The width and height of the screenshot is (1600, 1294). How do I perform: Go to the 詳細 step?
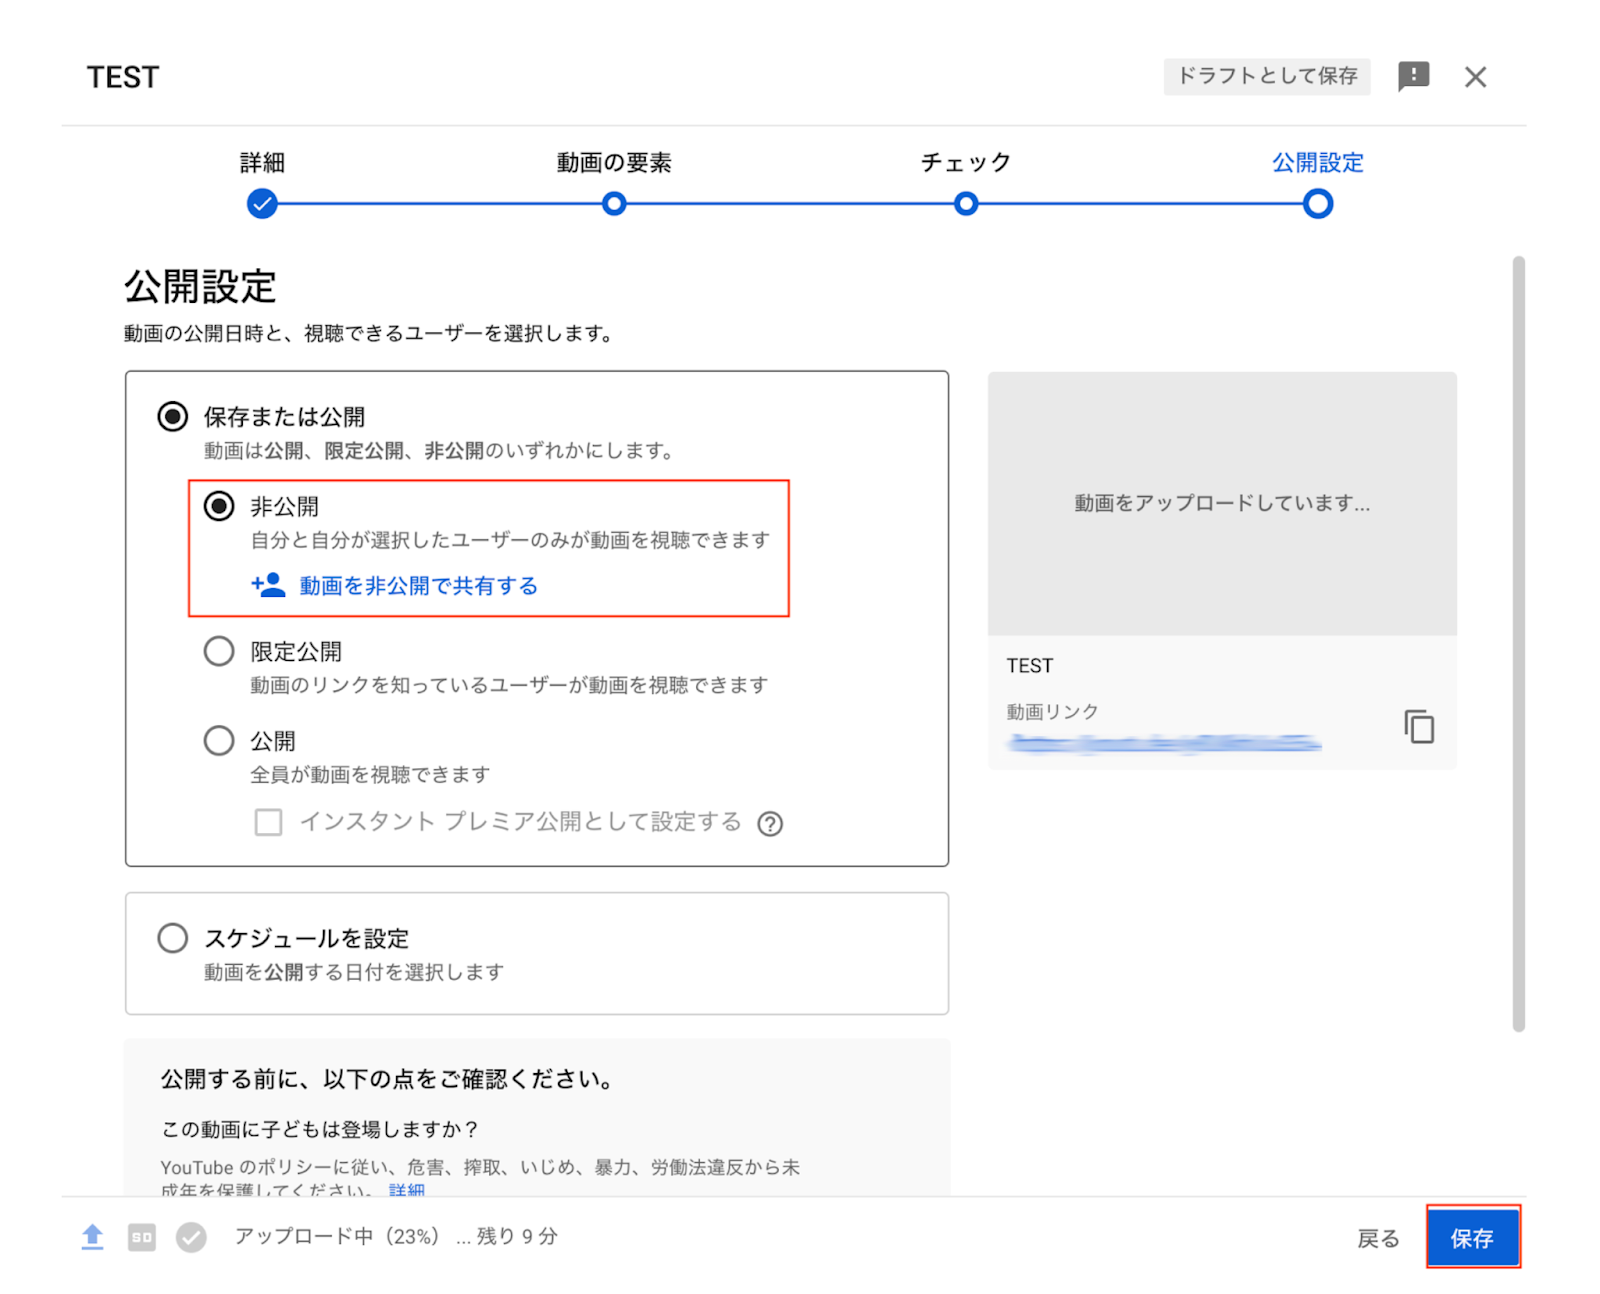pyautogui.click(x=262, y=204)
